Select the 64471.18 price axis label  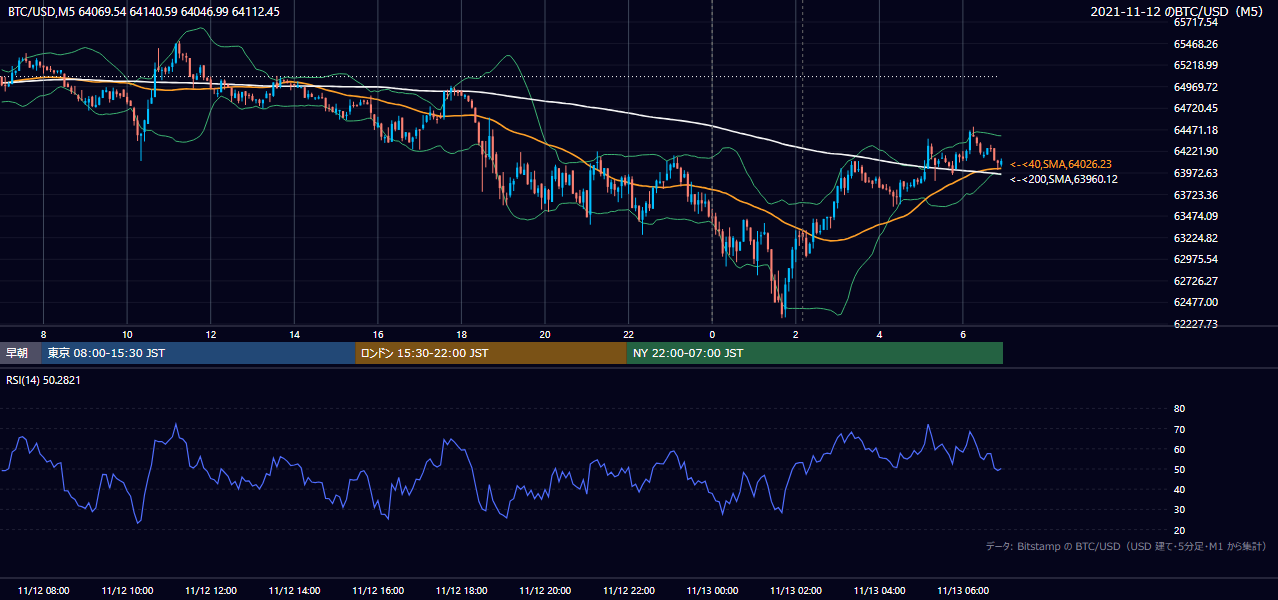click(1195, 130)
